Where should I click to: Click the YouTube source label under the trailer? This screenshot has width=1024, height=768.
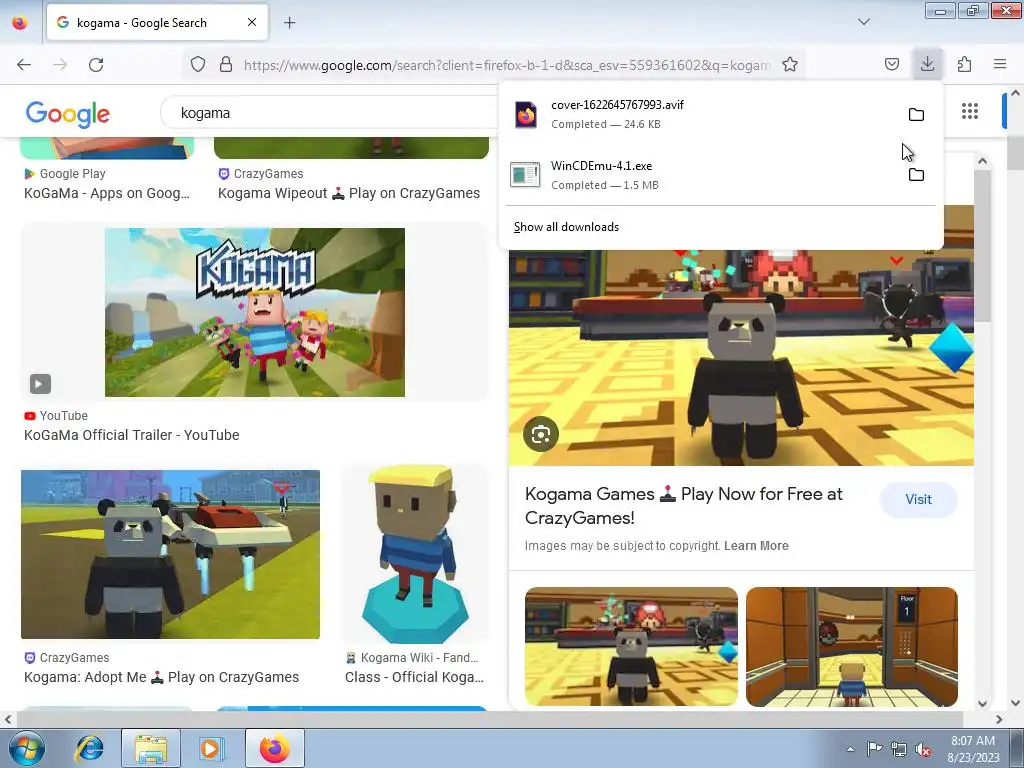pyautogui.click(x=63, y=416)
